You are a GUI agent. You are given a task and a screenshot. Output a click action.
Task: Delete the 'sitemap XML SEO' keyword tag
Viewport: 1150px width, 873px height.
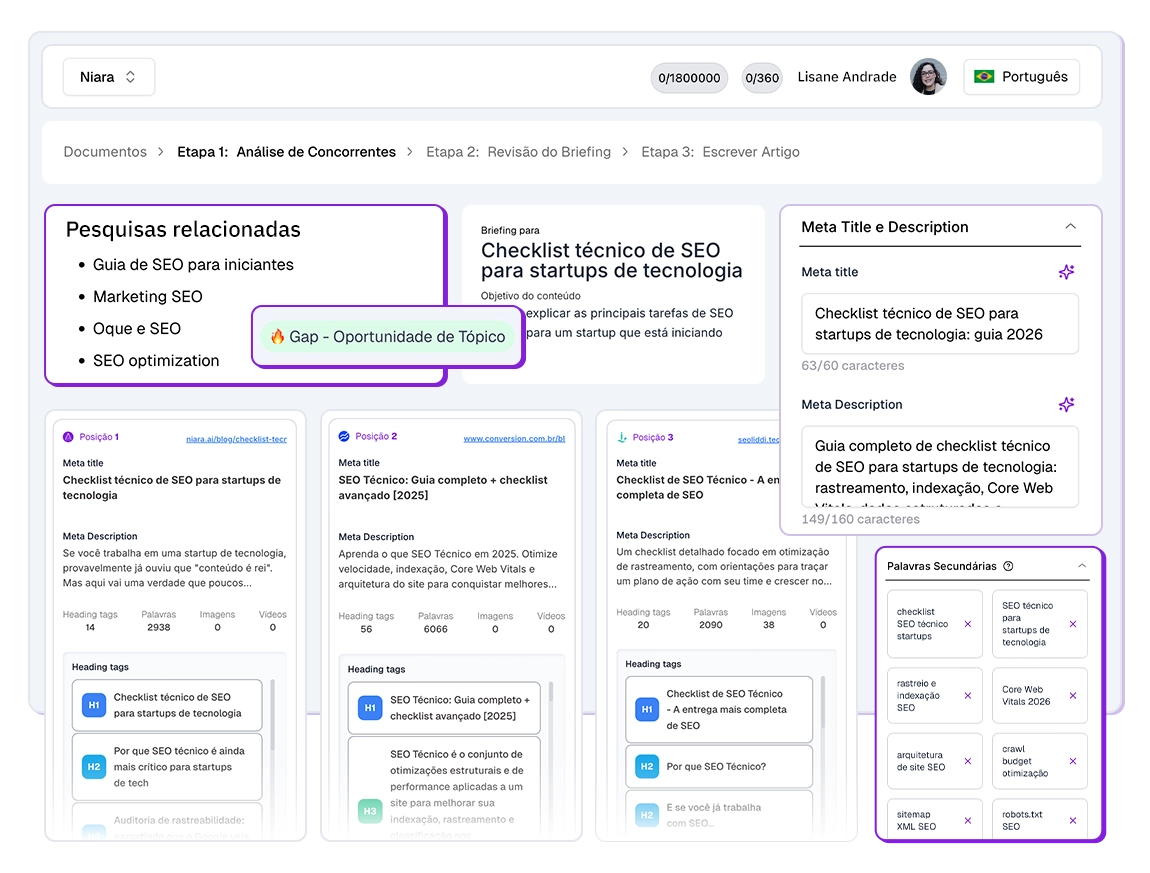(x=967, y=821)
